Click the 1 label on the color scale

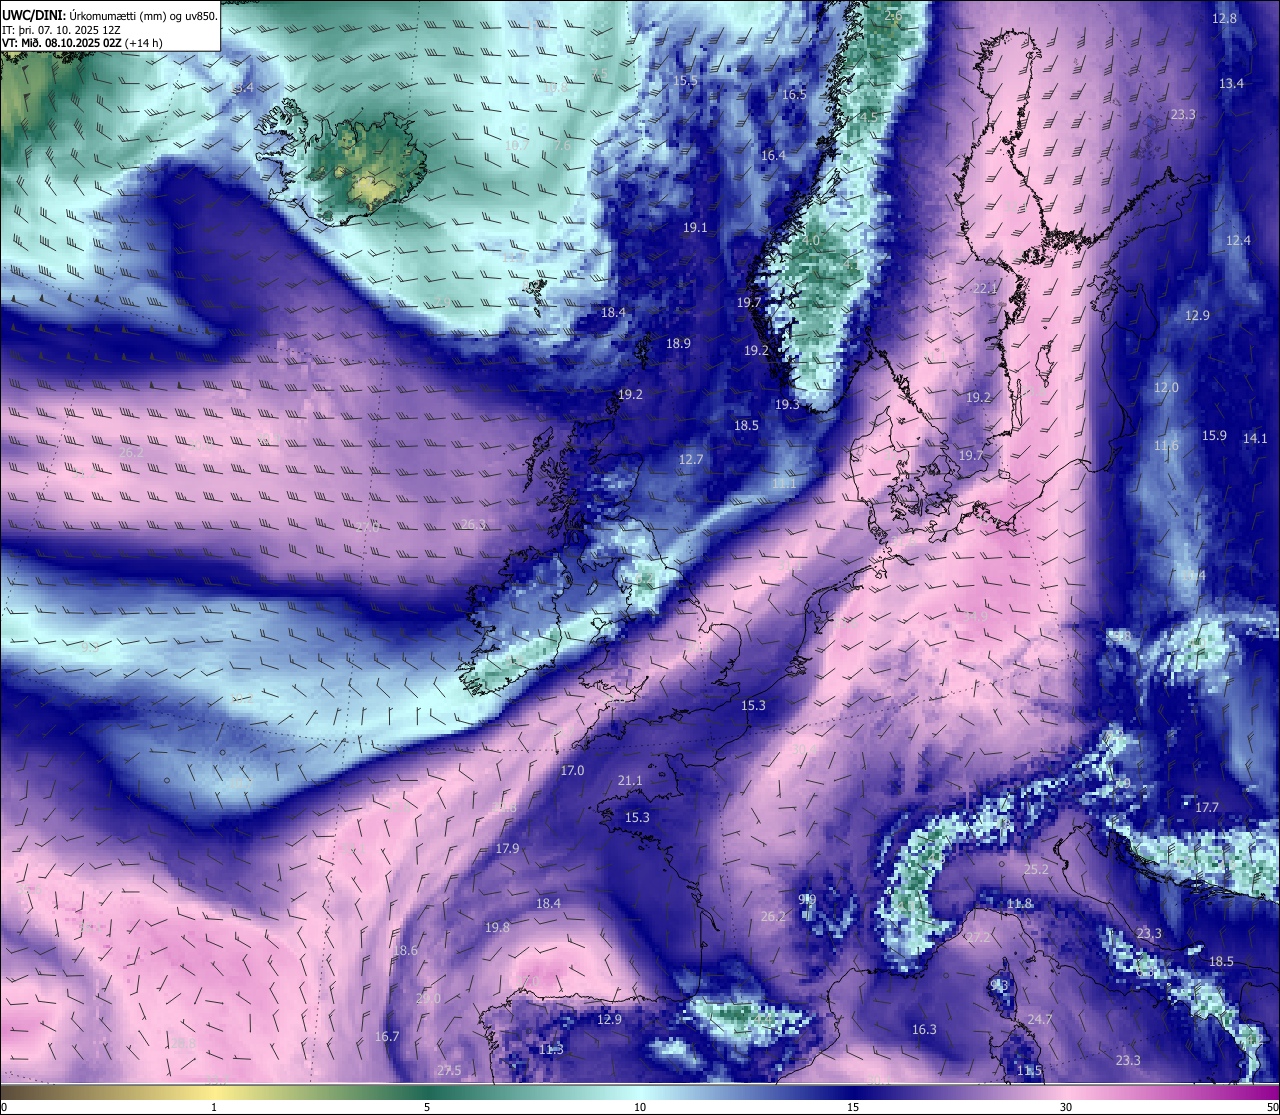coord(215,1107)
